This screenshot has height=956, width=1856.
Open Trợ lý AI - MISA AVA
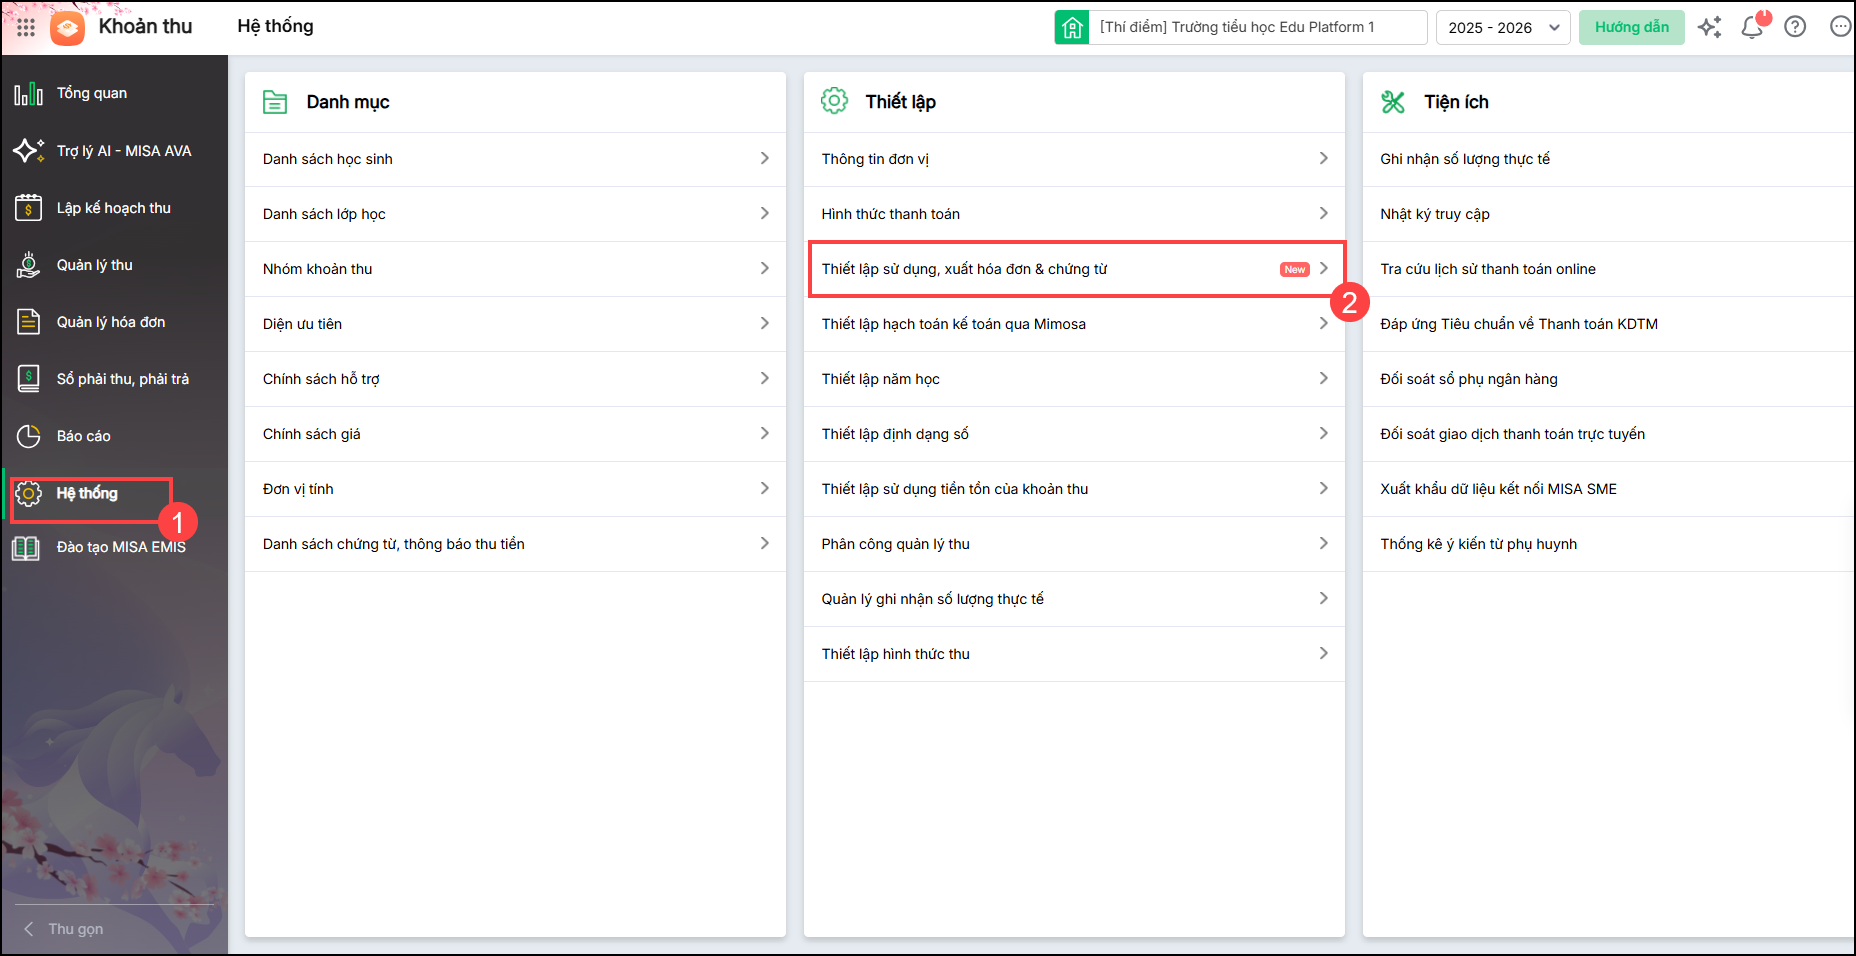pos(123,151)
